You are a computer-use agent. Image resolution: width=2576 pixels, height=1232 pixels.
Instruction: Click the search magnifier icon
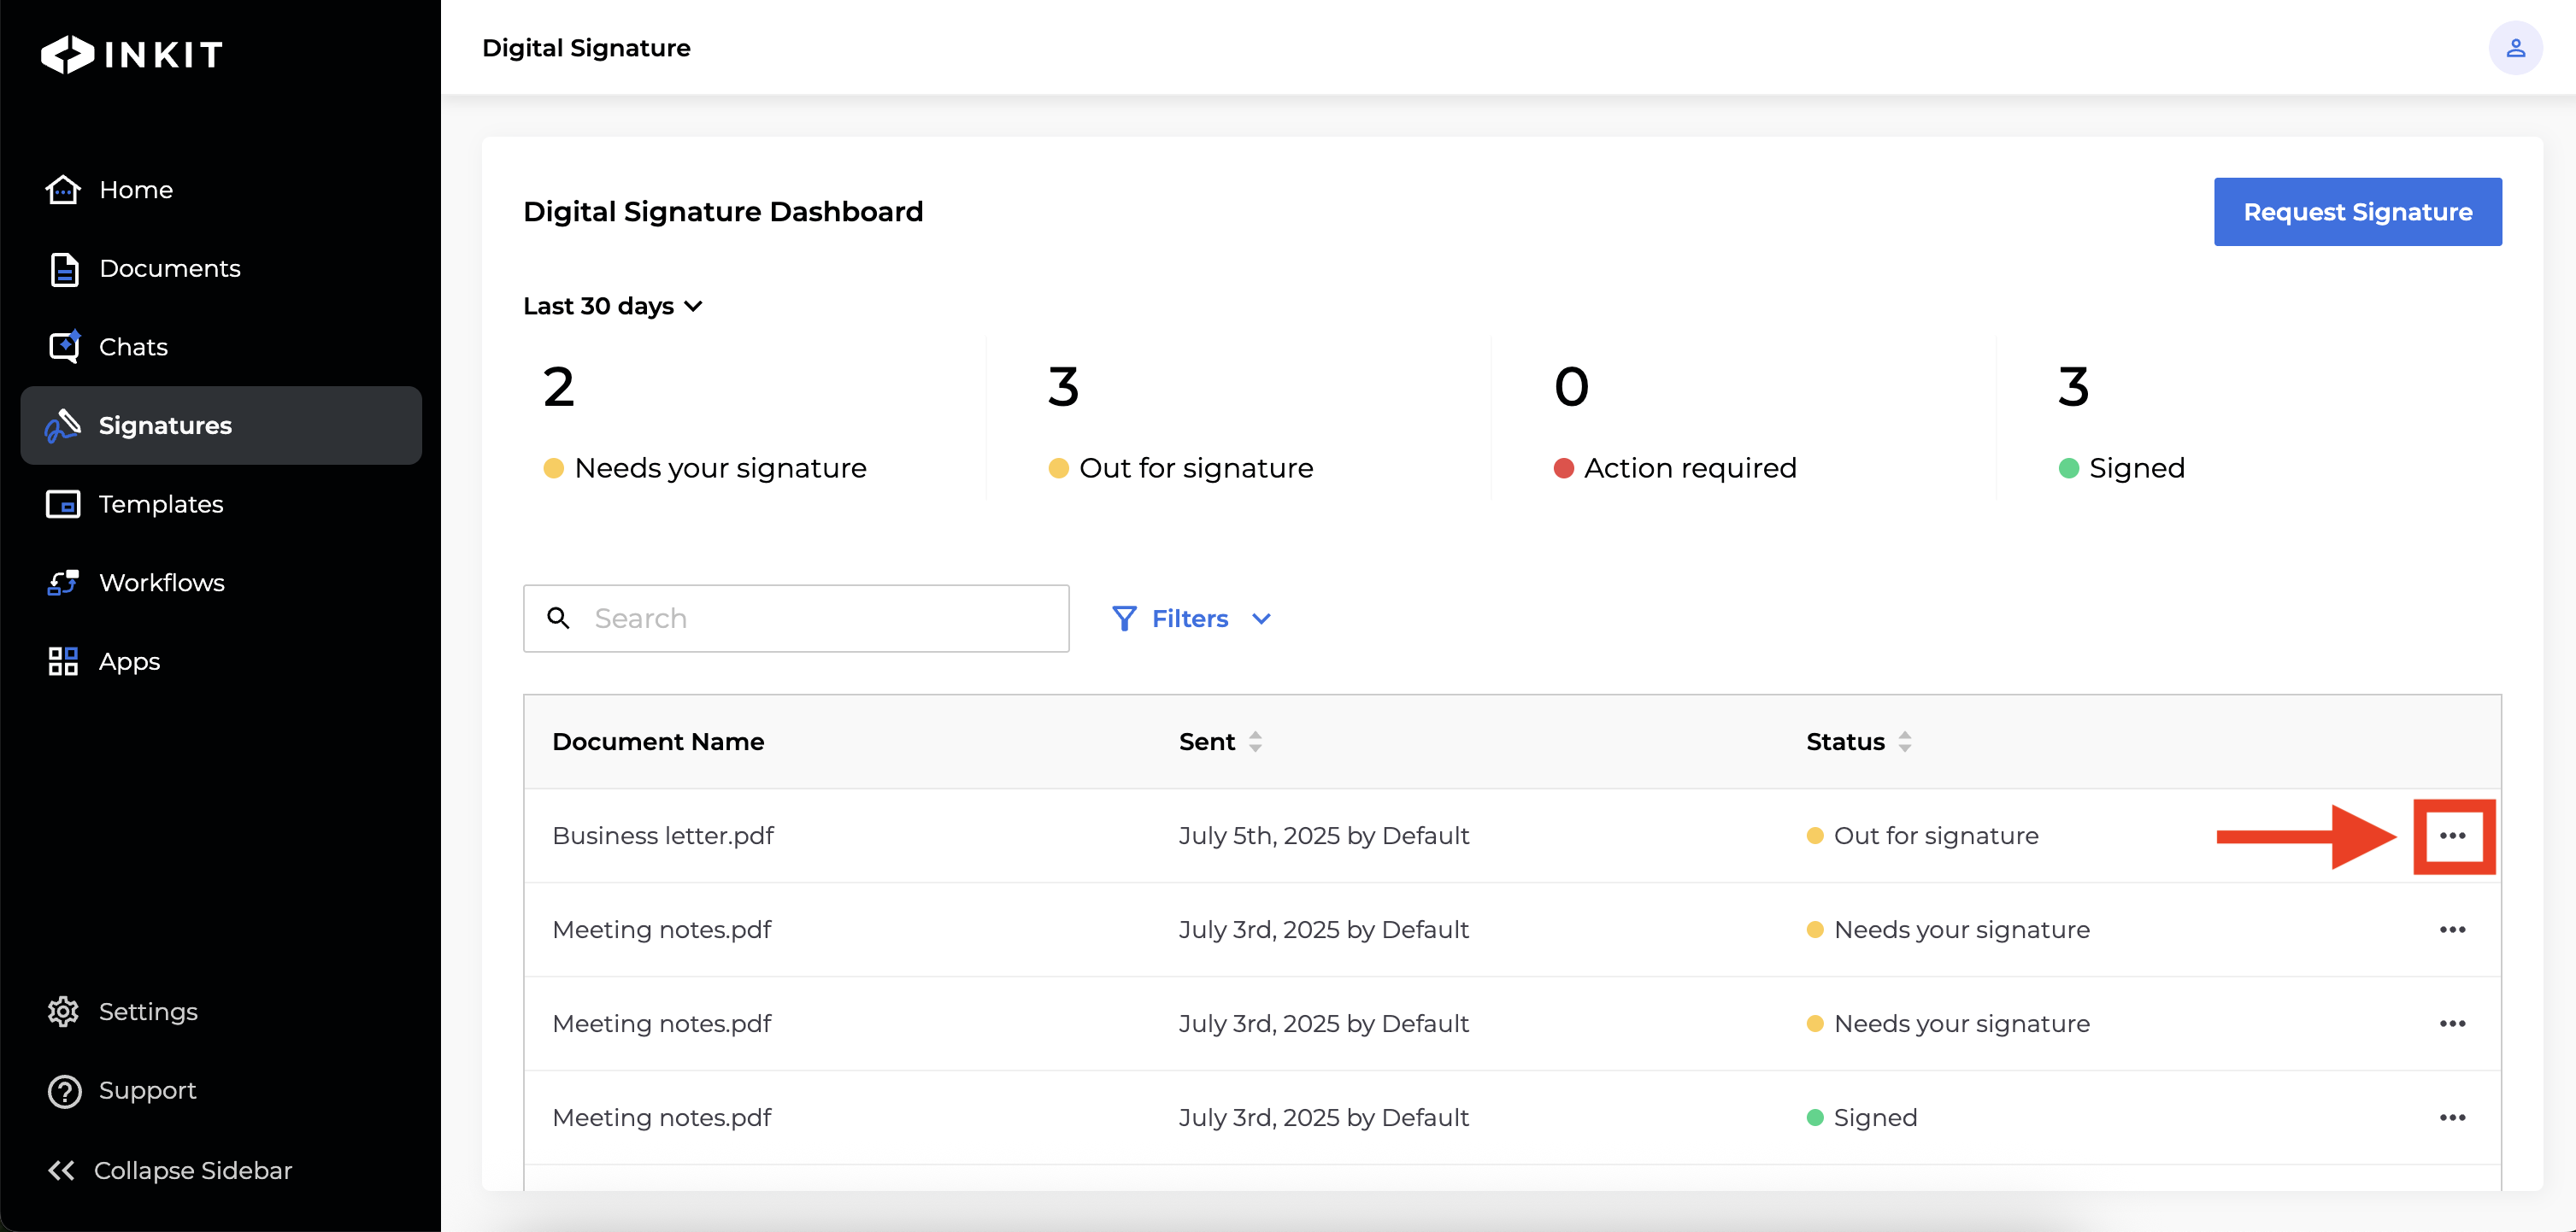(x=559, y=618)
